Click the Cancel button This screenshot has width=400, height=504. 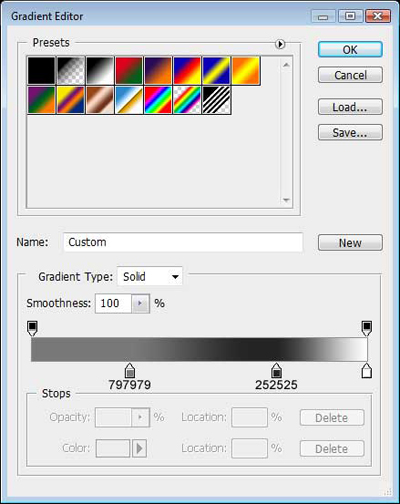350,75
